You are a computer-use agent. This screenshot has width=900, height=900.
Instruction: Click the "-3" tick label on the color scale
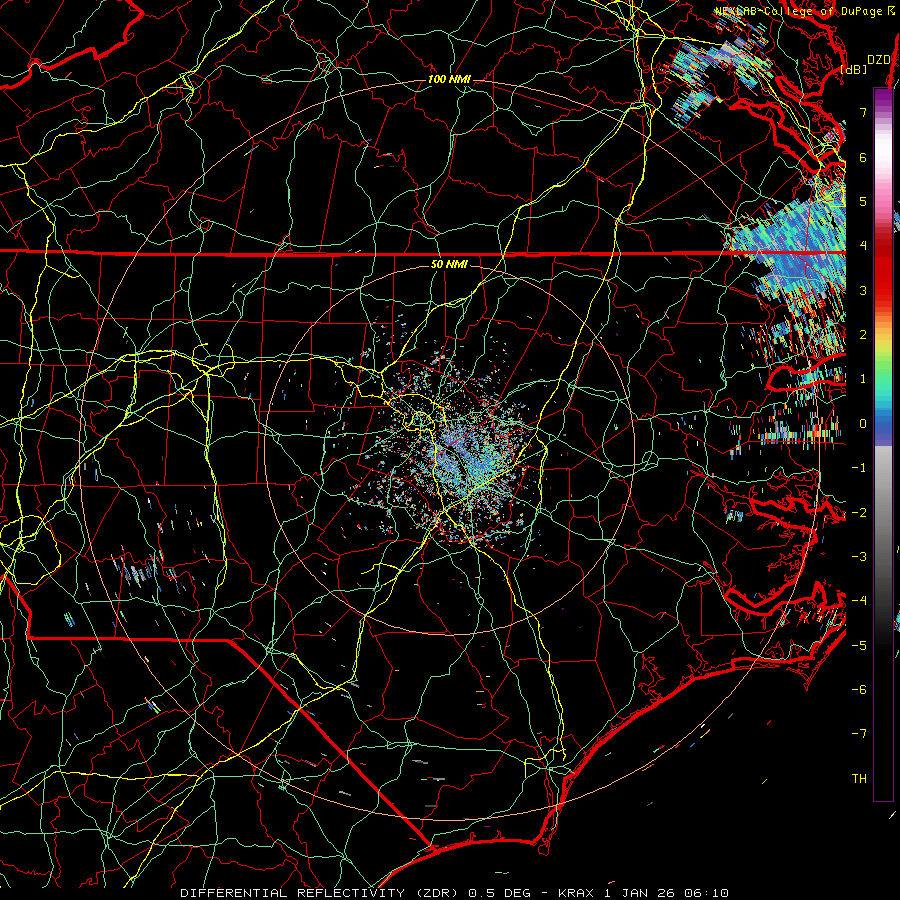pos(859,556)
